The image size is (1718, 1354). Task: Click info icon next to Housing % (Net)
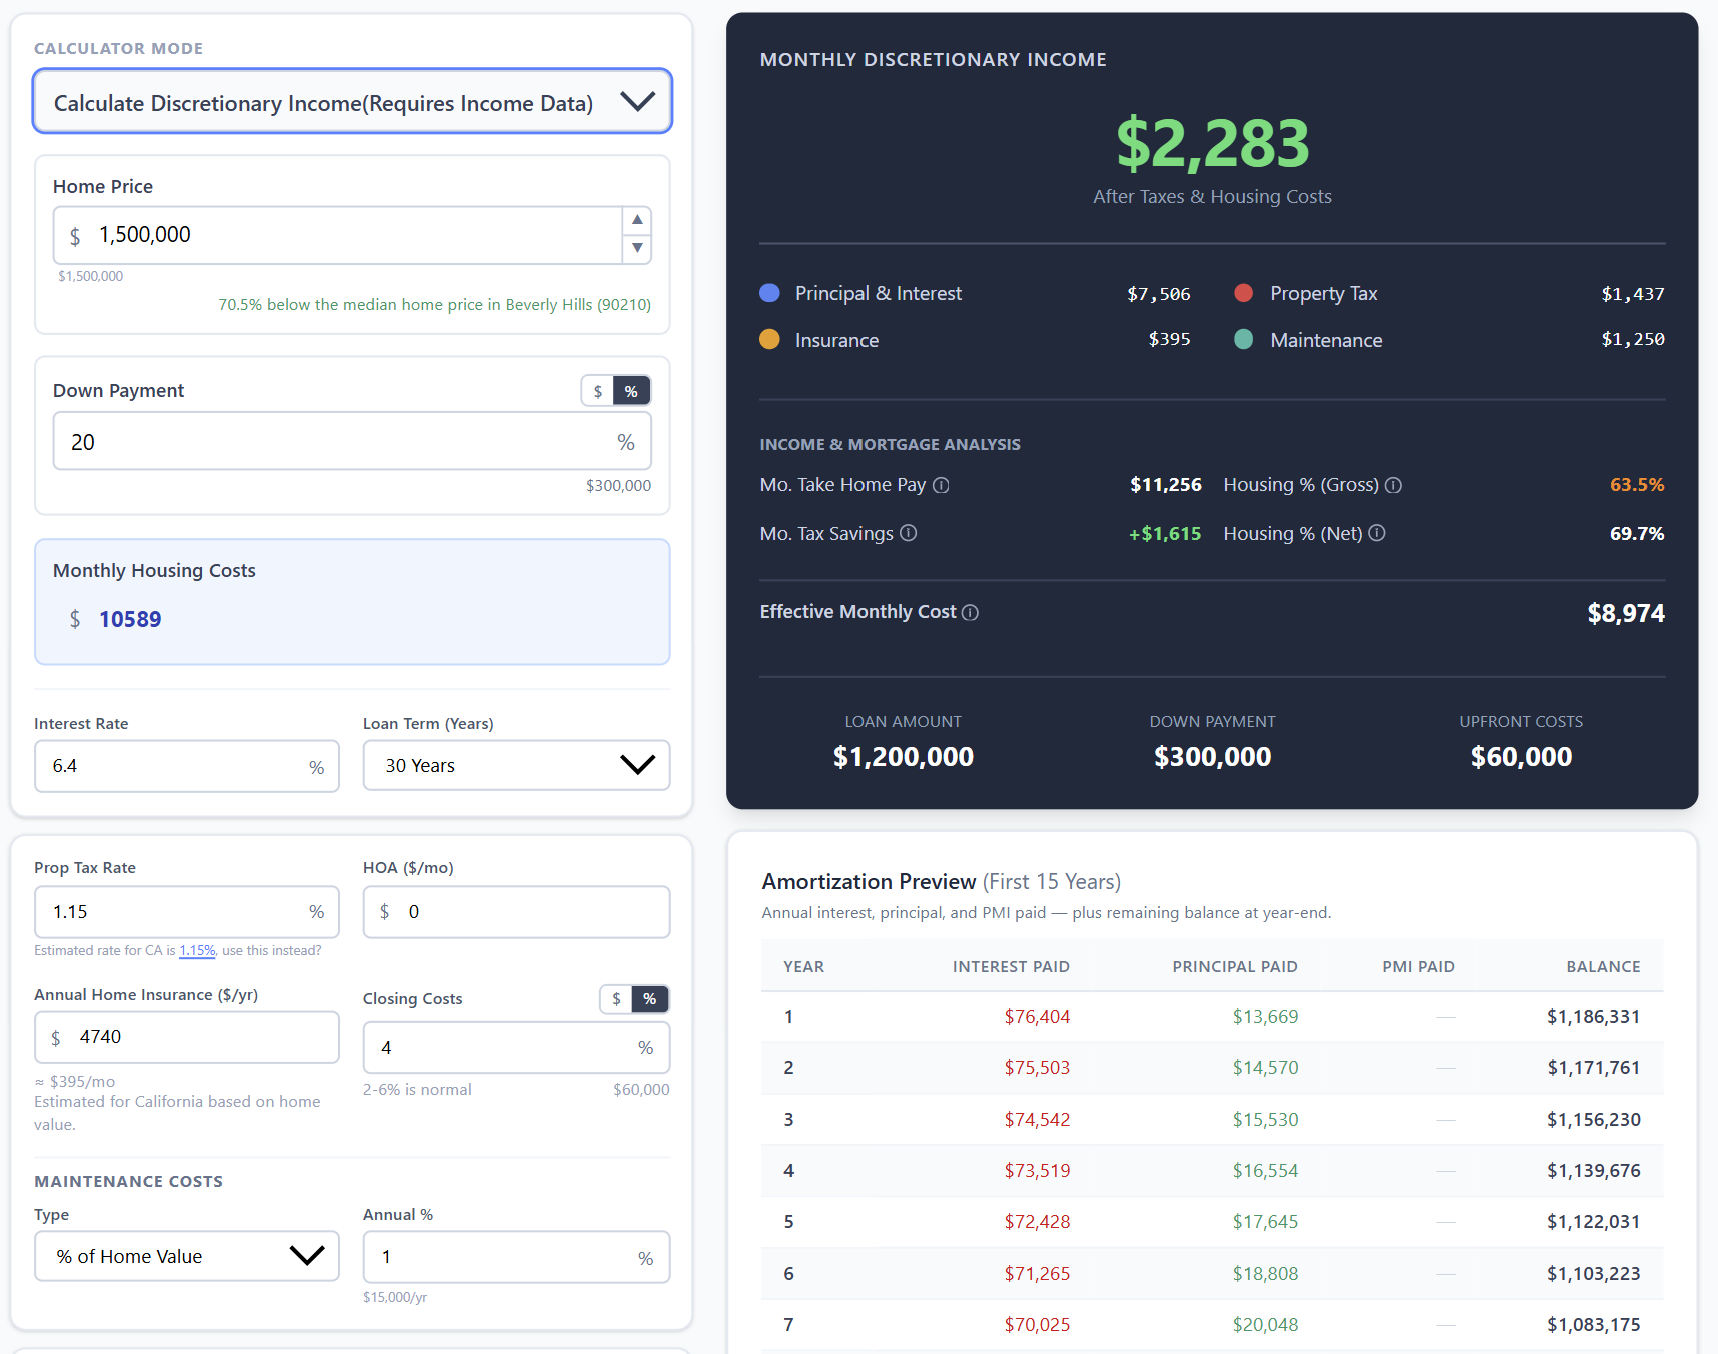(1377, 533)
